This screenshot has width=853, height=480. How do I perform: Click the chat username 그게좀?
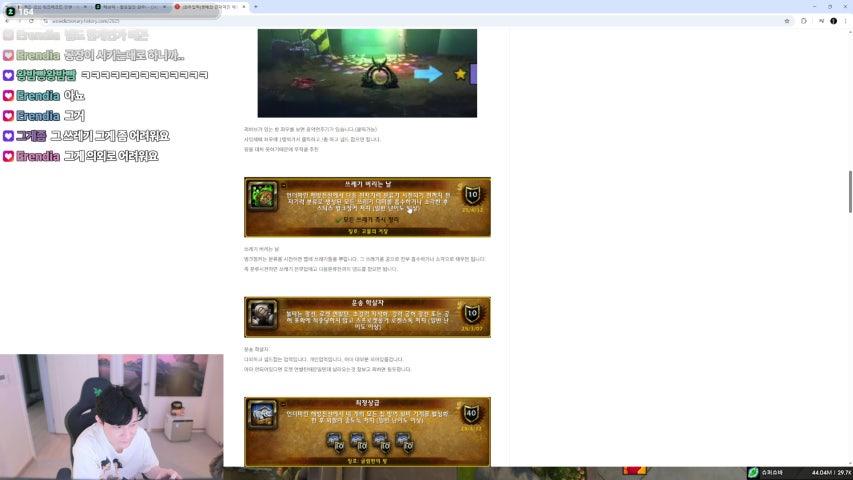(x=31, y=136)
